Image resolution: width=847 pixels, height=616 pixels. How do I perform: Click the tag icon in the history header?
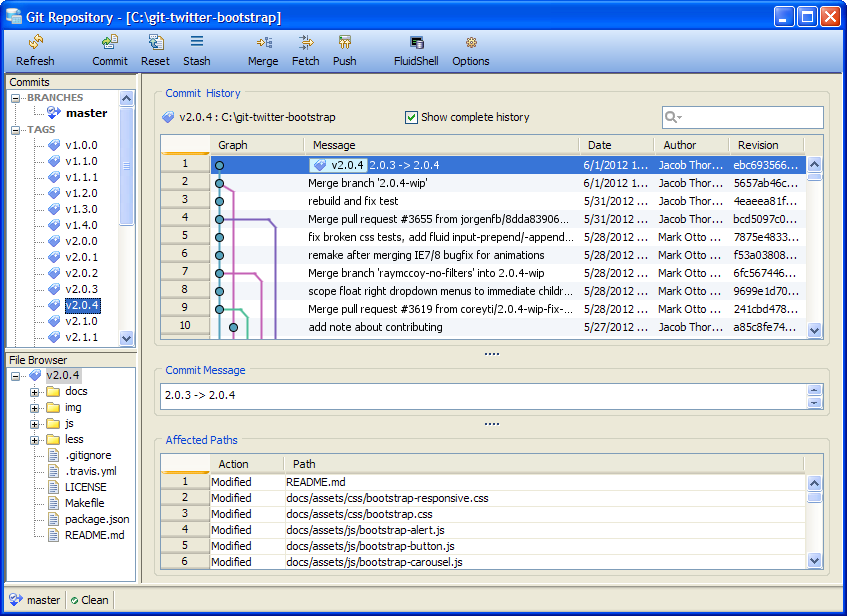click(168, 117)
